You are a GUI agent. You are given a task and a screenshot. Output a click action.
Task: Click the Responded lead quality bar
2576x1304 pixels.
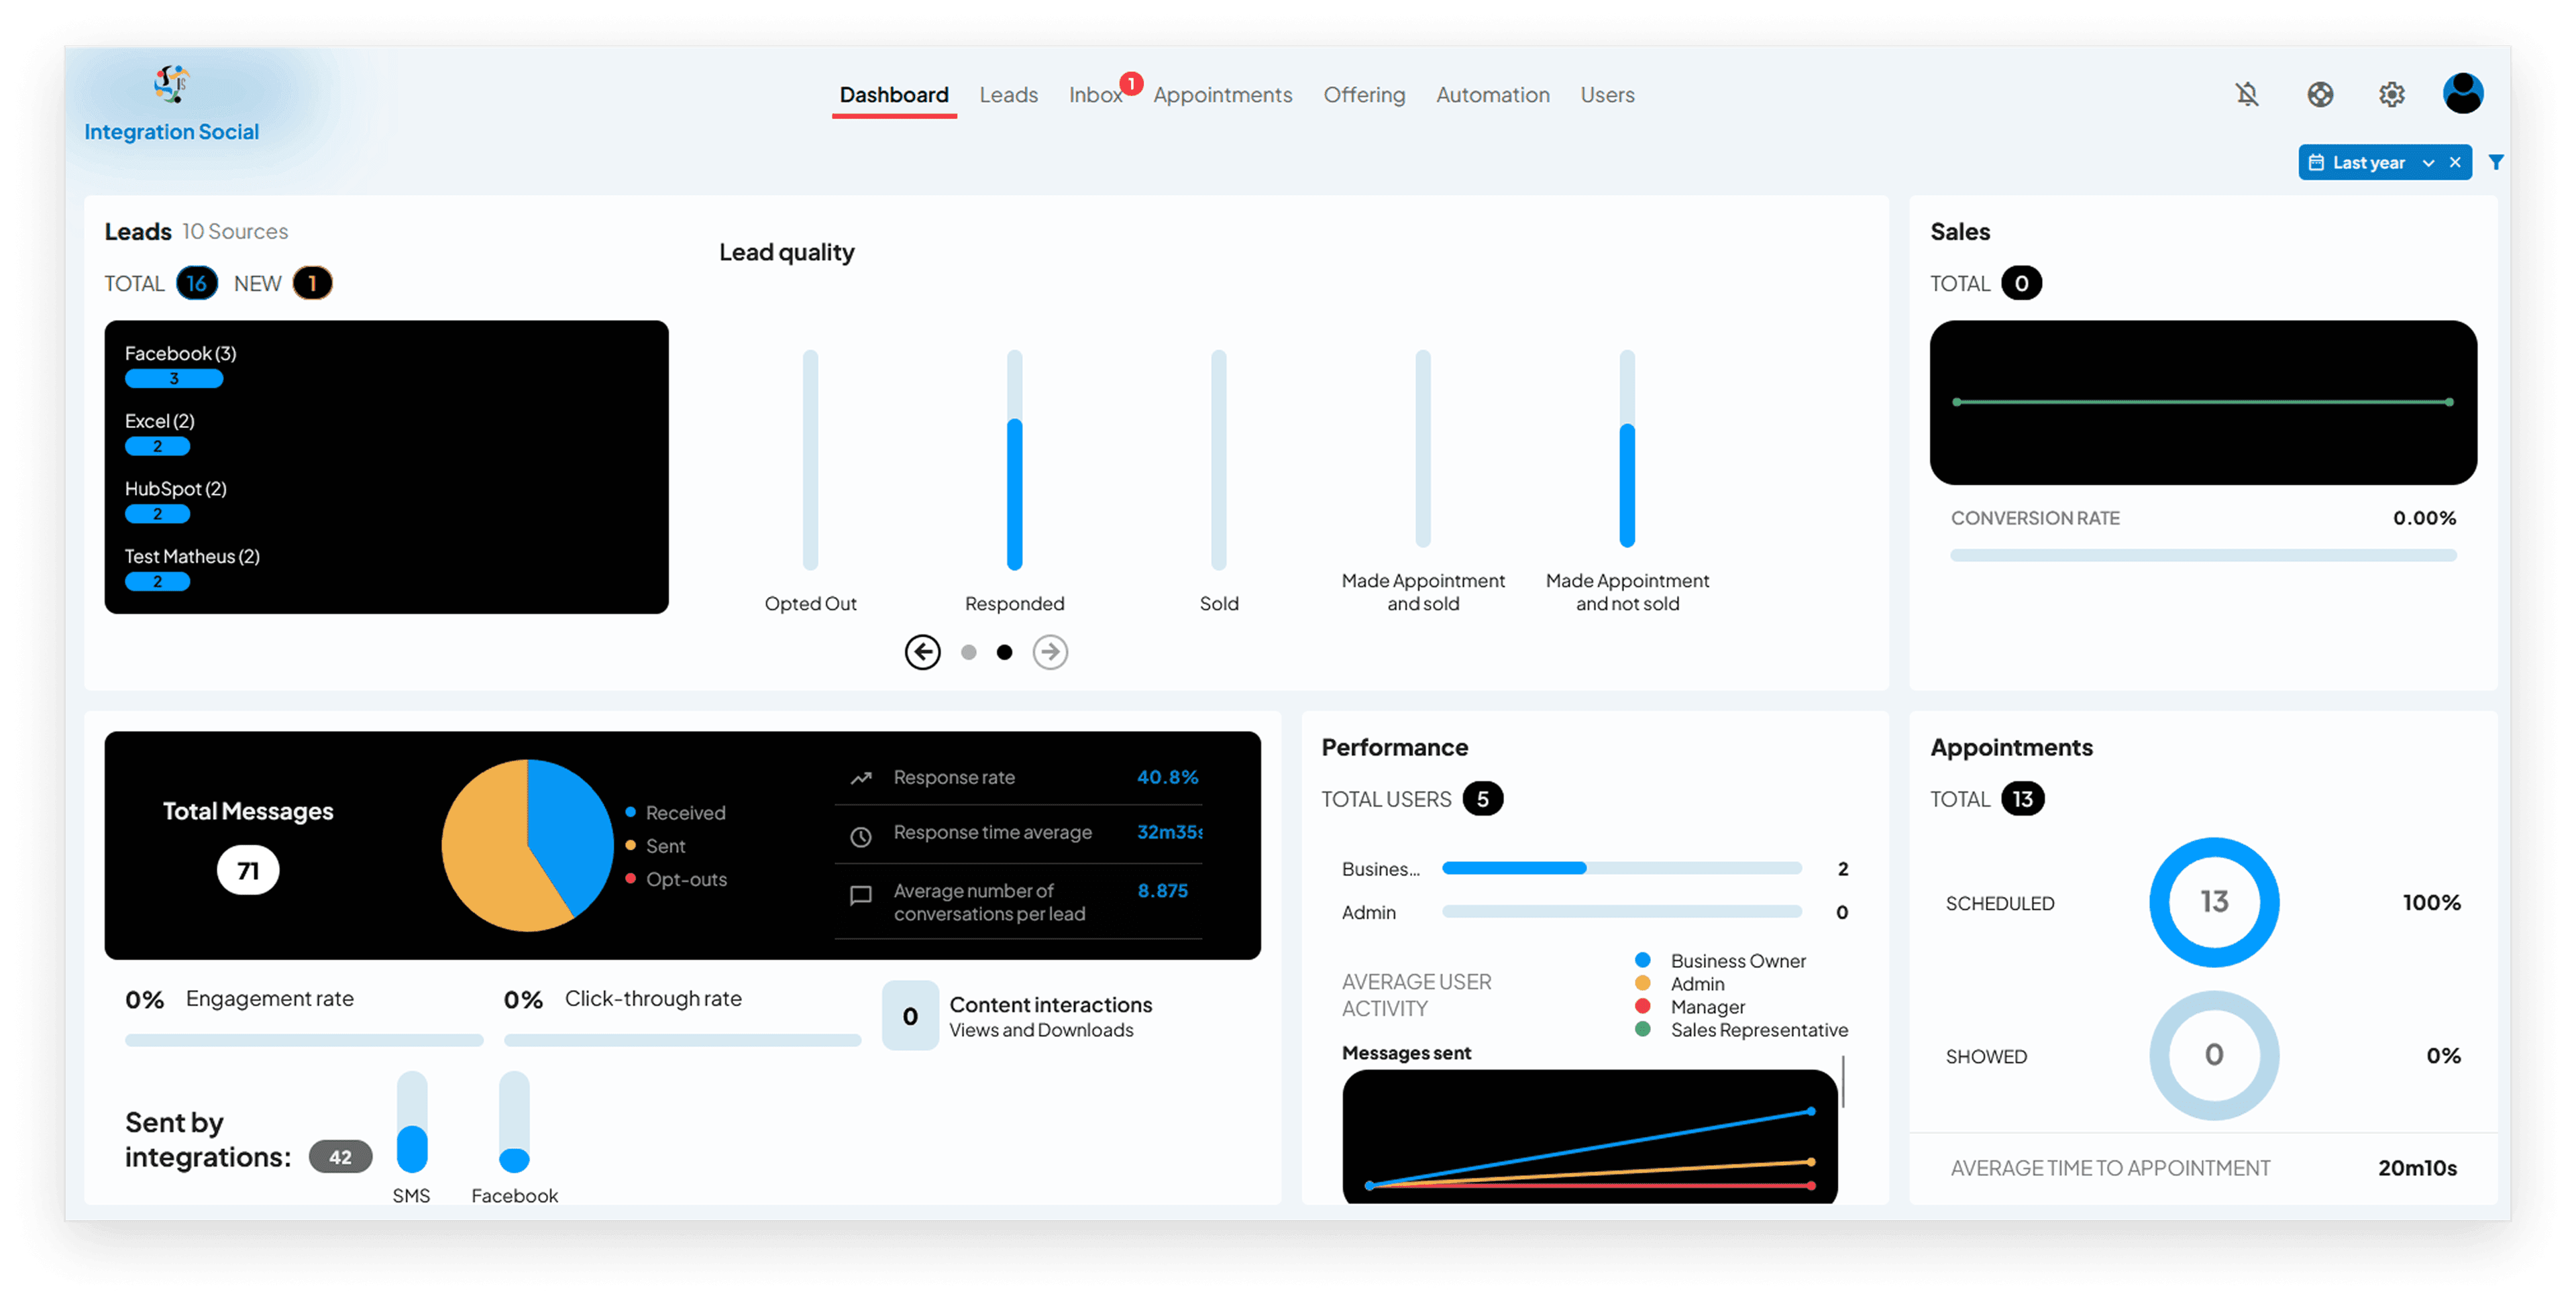click(x=1014, y=459)
